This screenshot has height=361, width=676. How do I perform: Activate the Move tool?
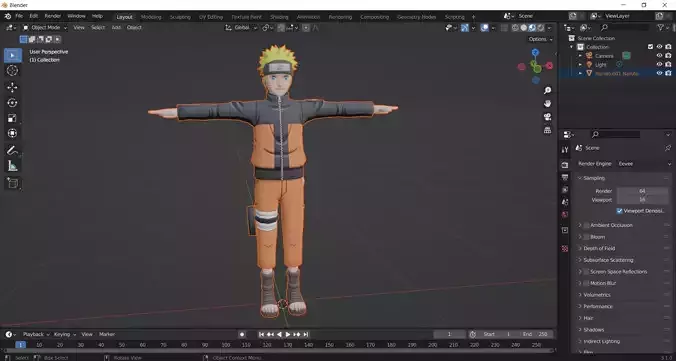(x=13, y=87)
